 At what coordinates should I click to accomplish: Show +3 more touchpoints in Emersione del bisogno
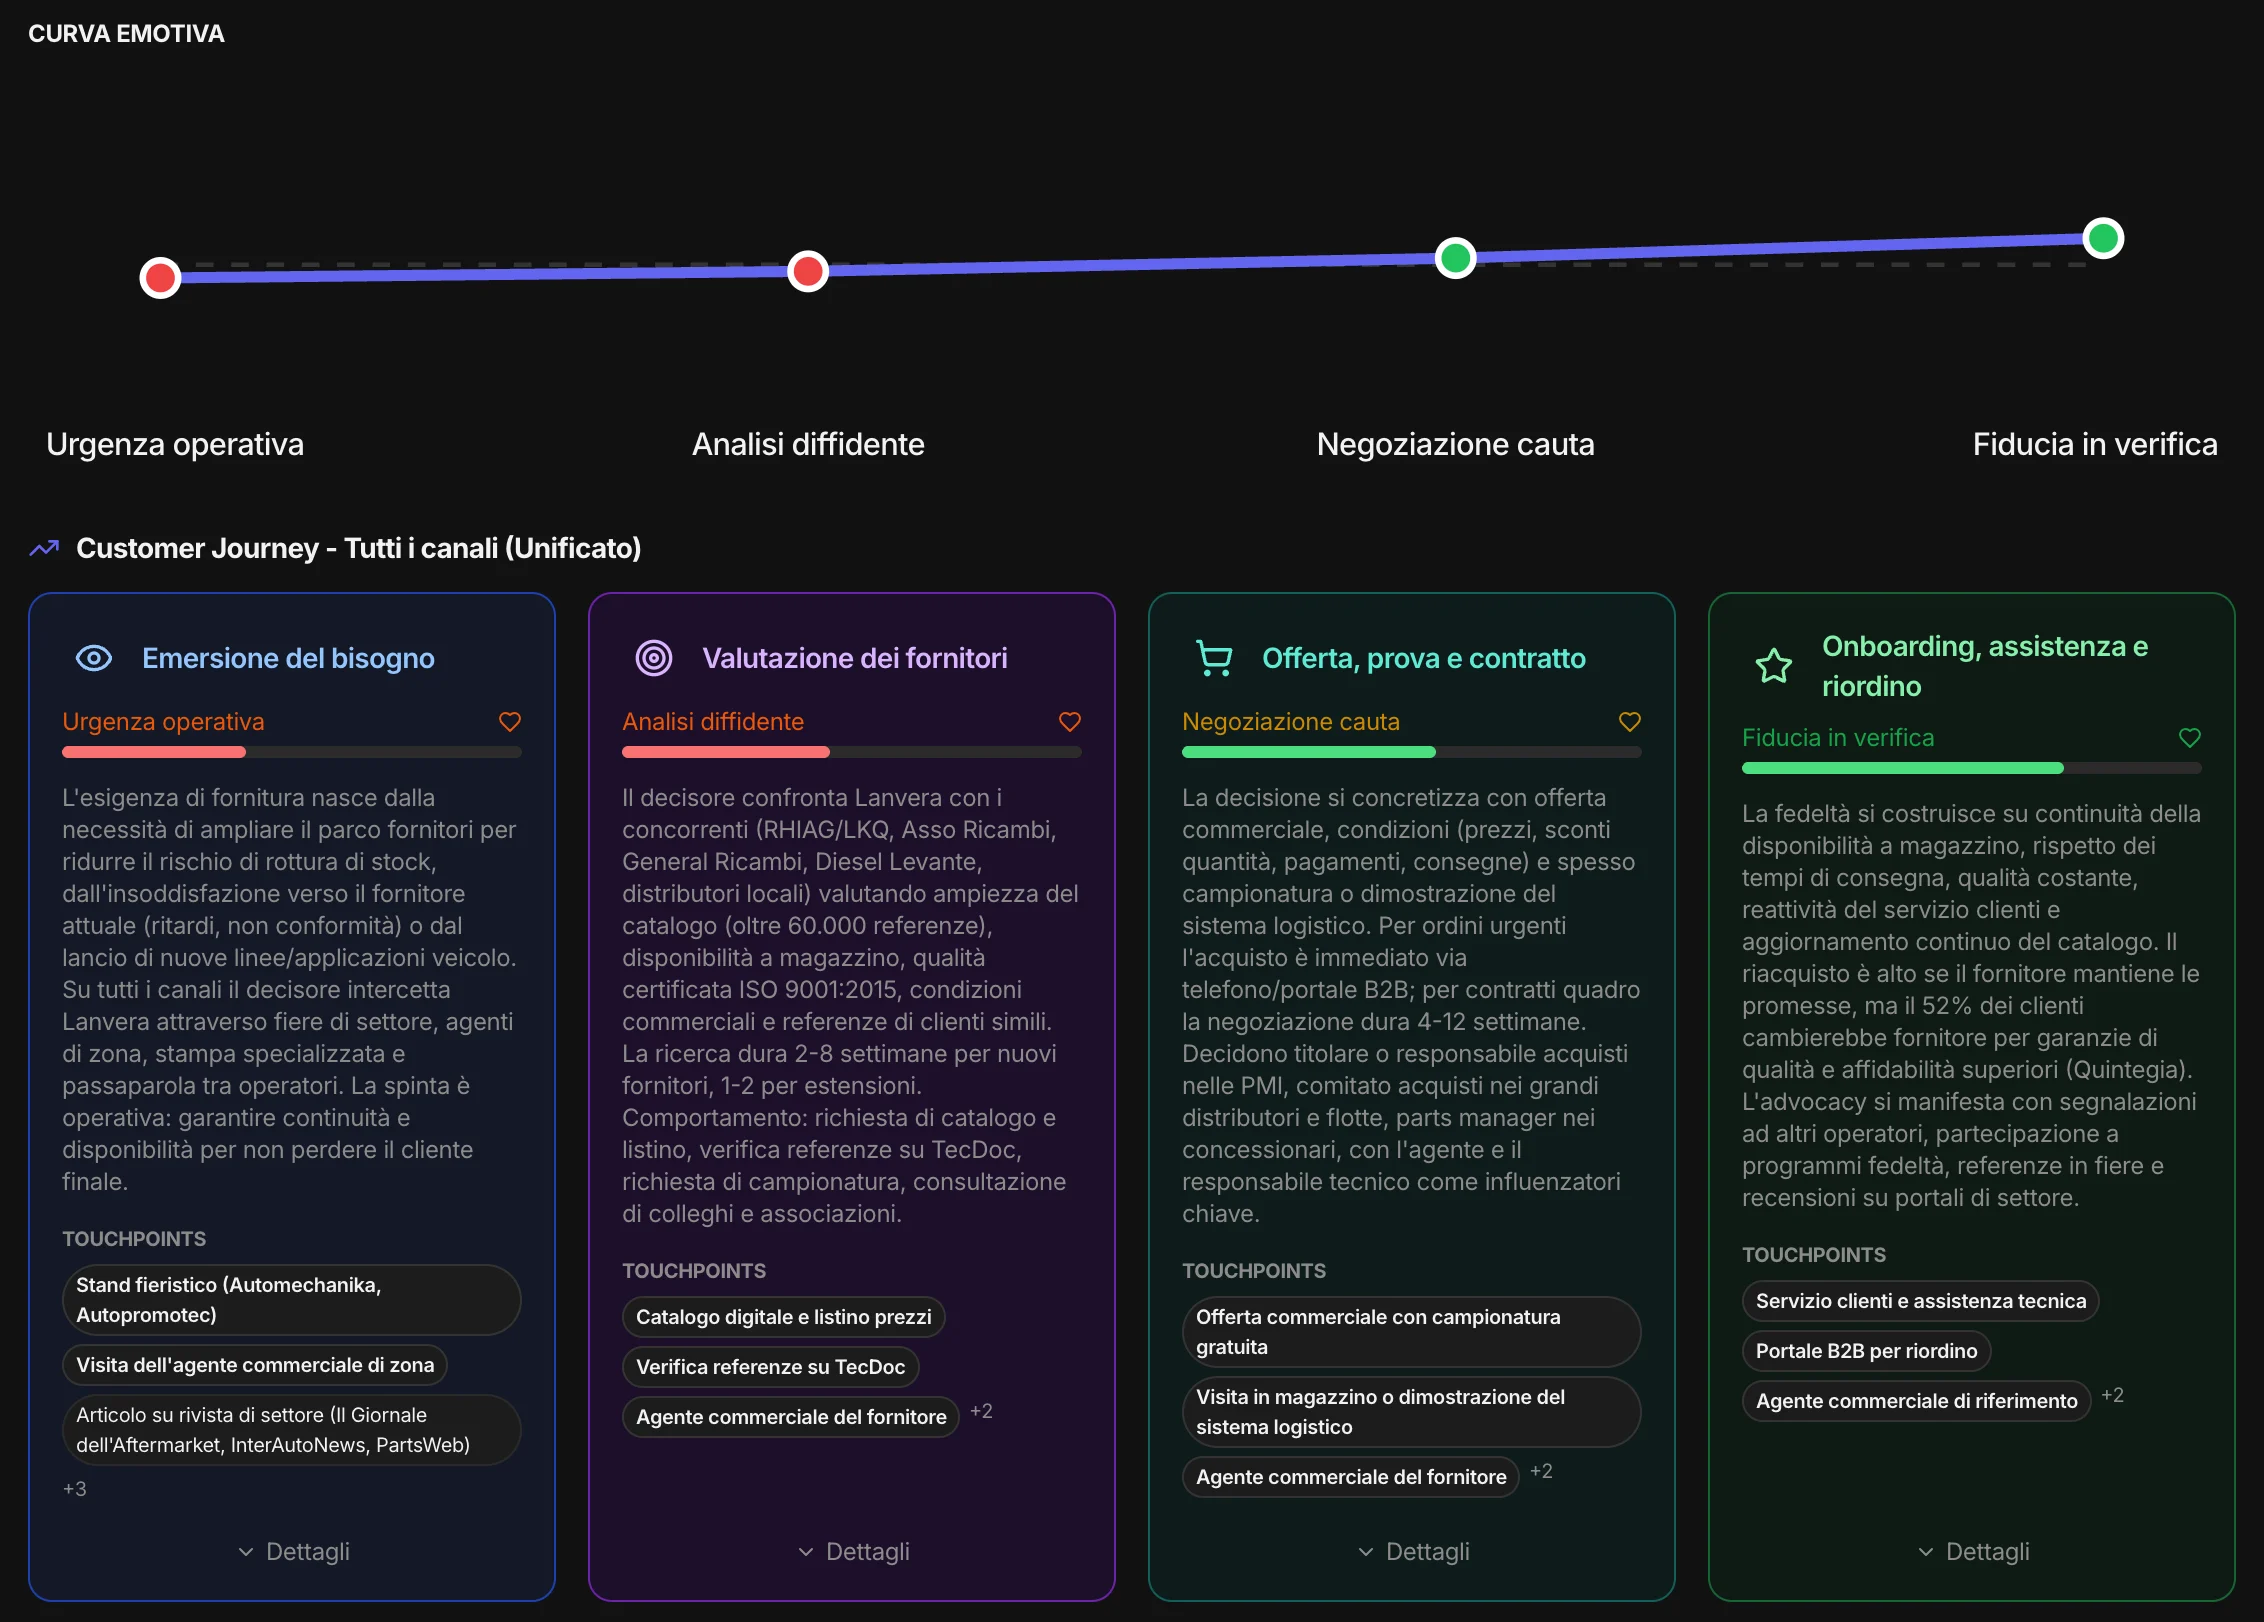(x=75, y=1489)
